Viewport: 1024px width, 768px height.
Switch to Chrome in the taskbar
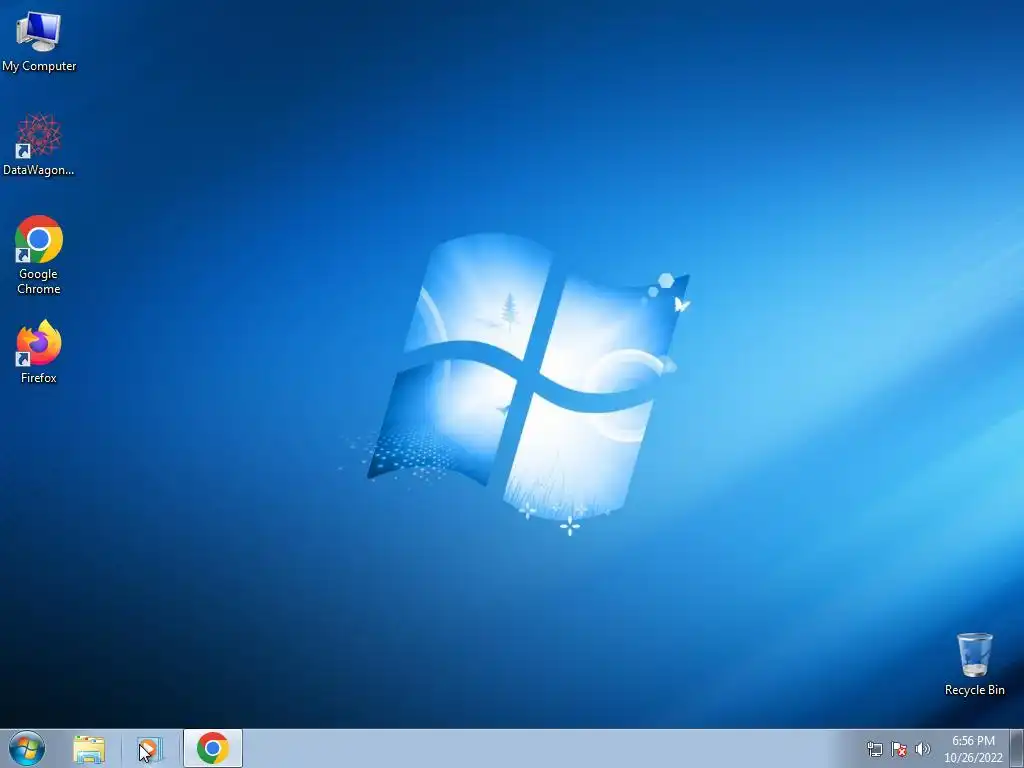[212, 748]
